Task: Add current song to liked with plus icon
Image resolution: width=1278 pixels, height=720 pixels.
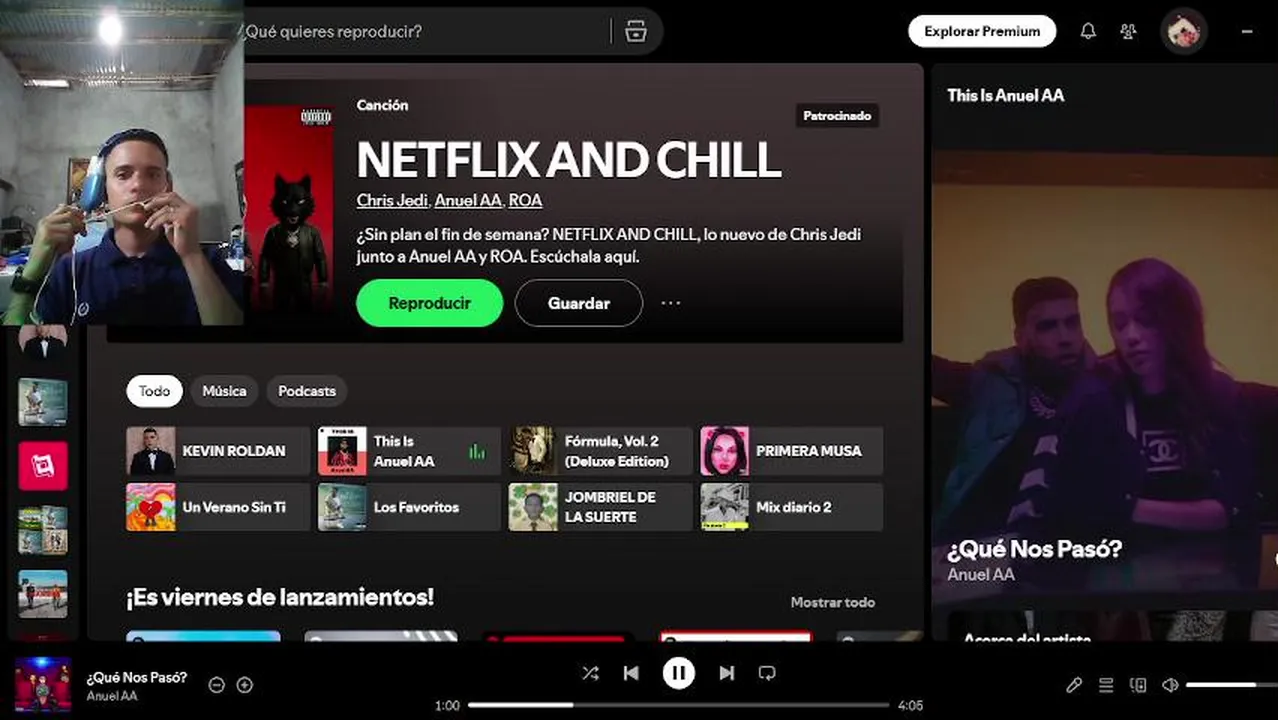Action: click(244, 685)
